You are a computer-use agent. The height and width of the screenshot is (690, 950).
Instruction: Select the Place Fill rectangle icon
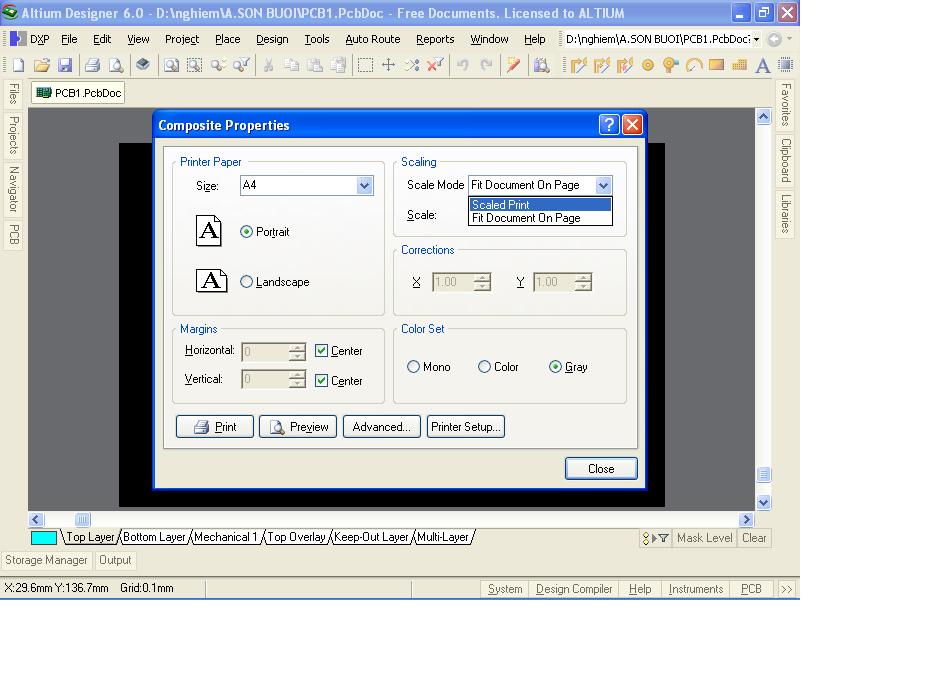pyautogui.click(x=716, y=65)
